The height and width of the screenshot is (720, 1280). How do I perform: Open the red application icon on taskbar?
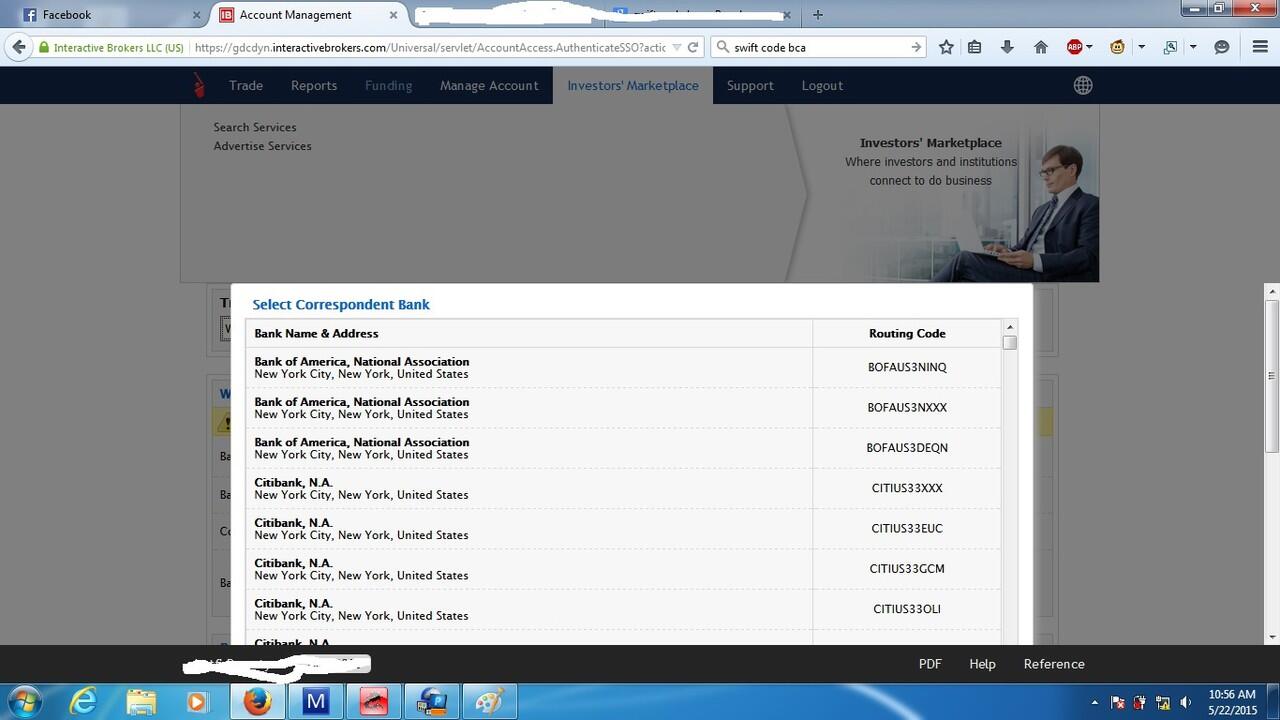tap(373, 702)
